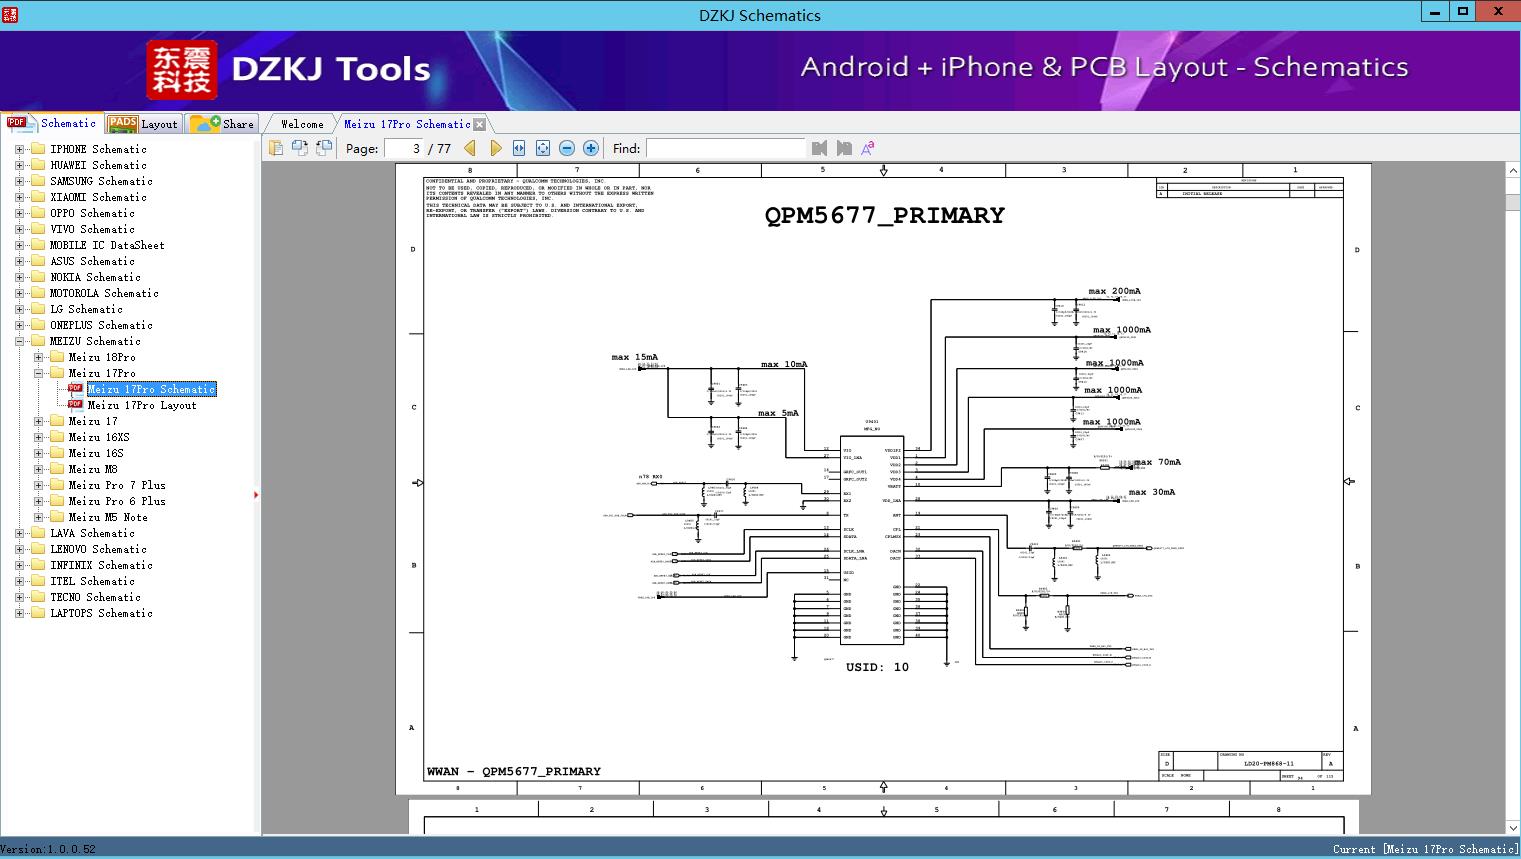Select ASUS Schematic in the tree
Viewport: 1521px width, 859px height.
coord(92,261)
